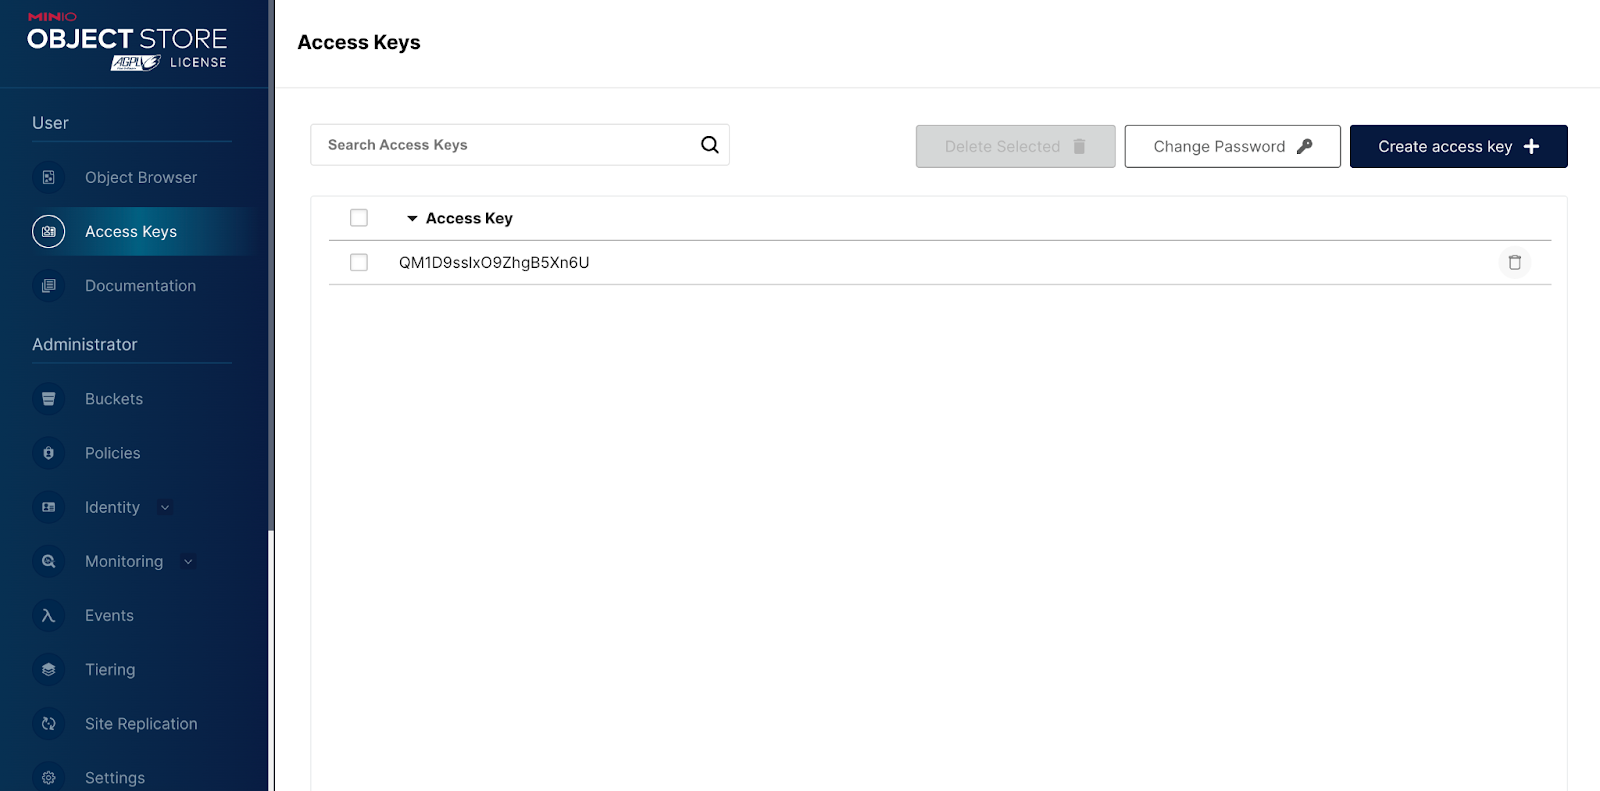
Task: Click the Policies shield icon
Action: pyautogui.click(x=48, y=453)
